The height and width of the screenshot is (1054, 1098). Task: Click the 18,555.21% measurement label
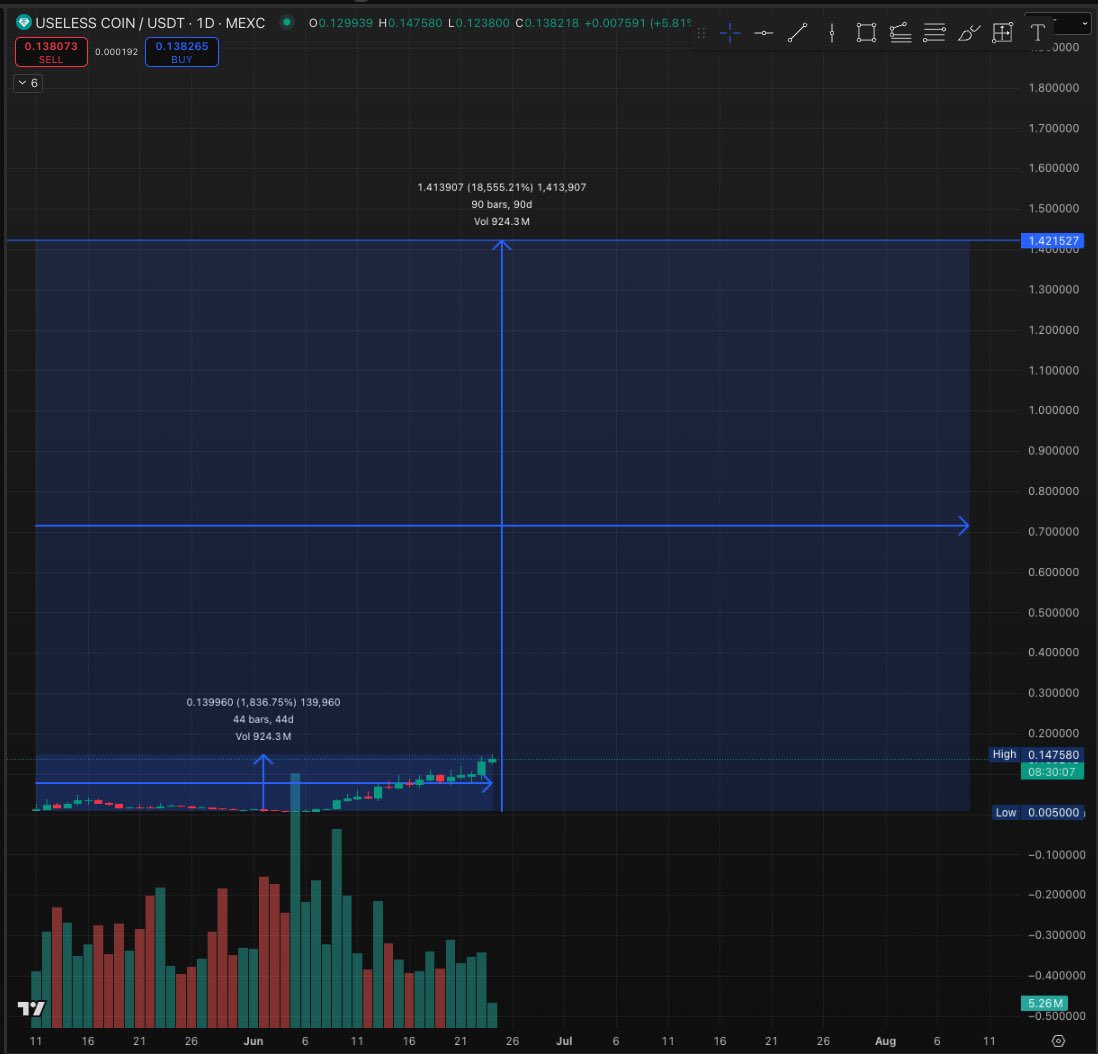(x=500, y=187)
